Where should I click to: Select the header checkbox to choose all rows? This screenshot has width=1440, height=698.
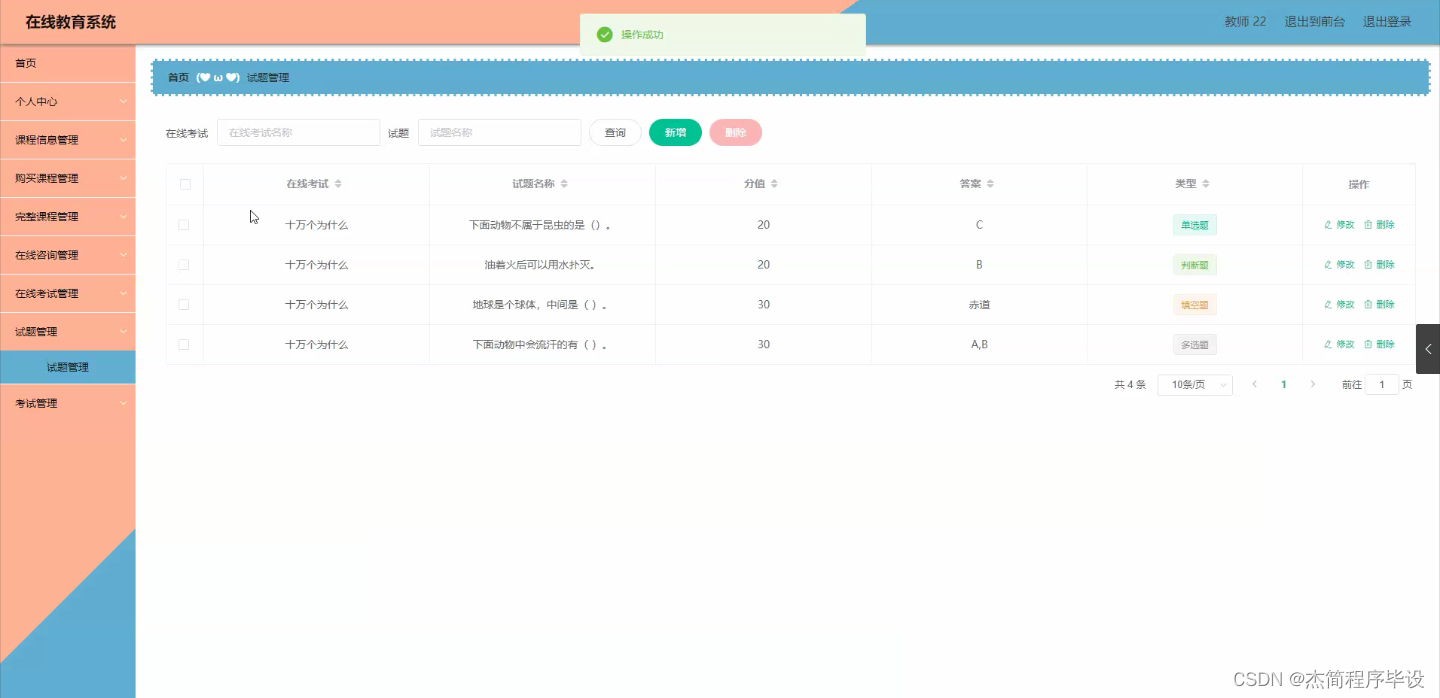[184, 183]
